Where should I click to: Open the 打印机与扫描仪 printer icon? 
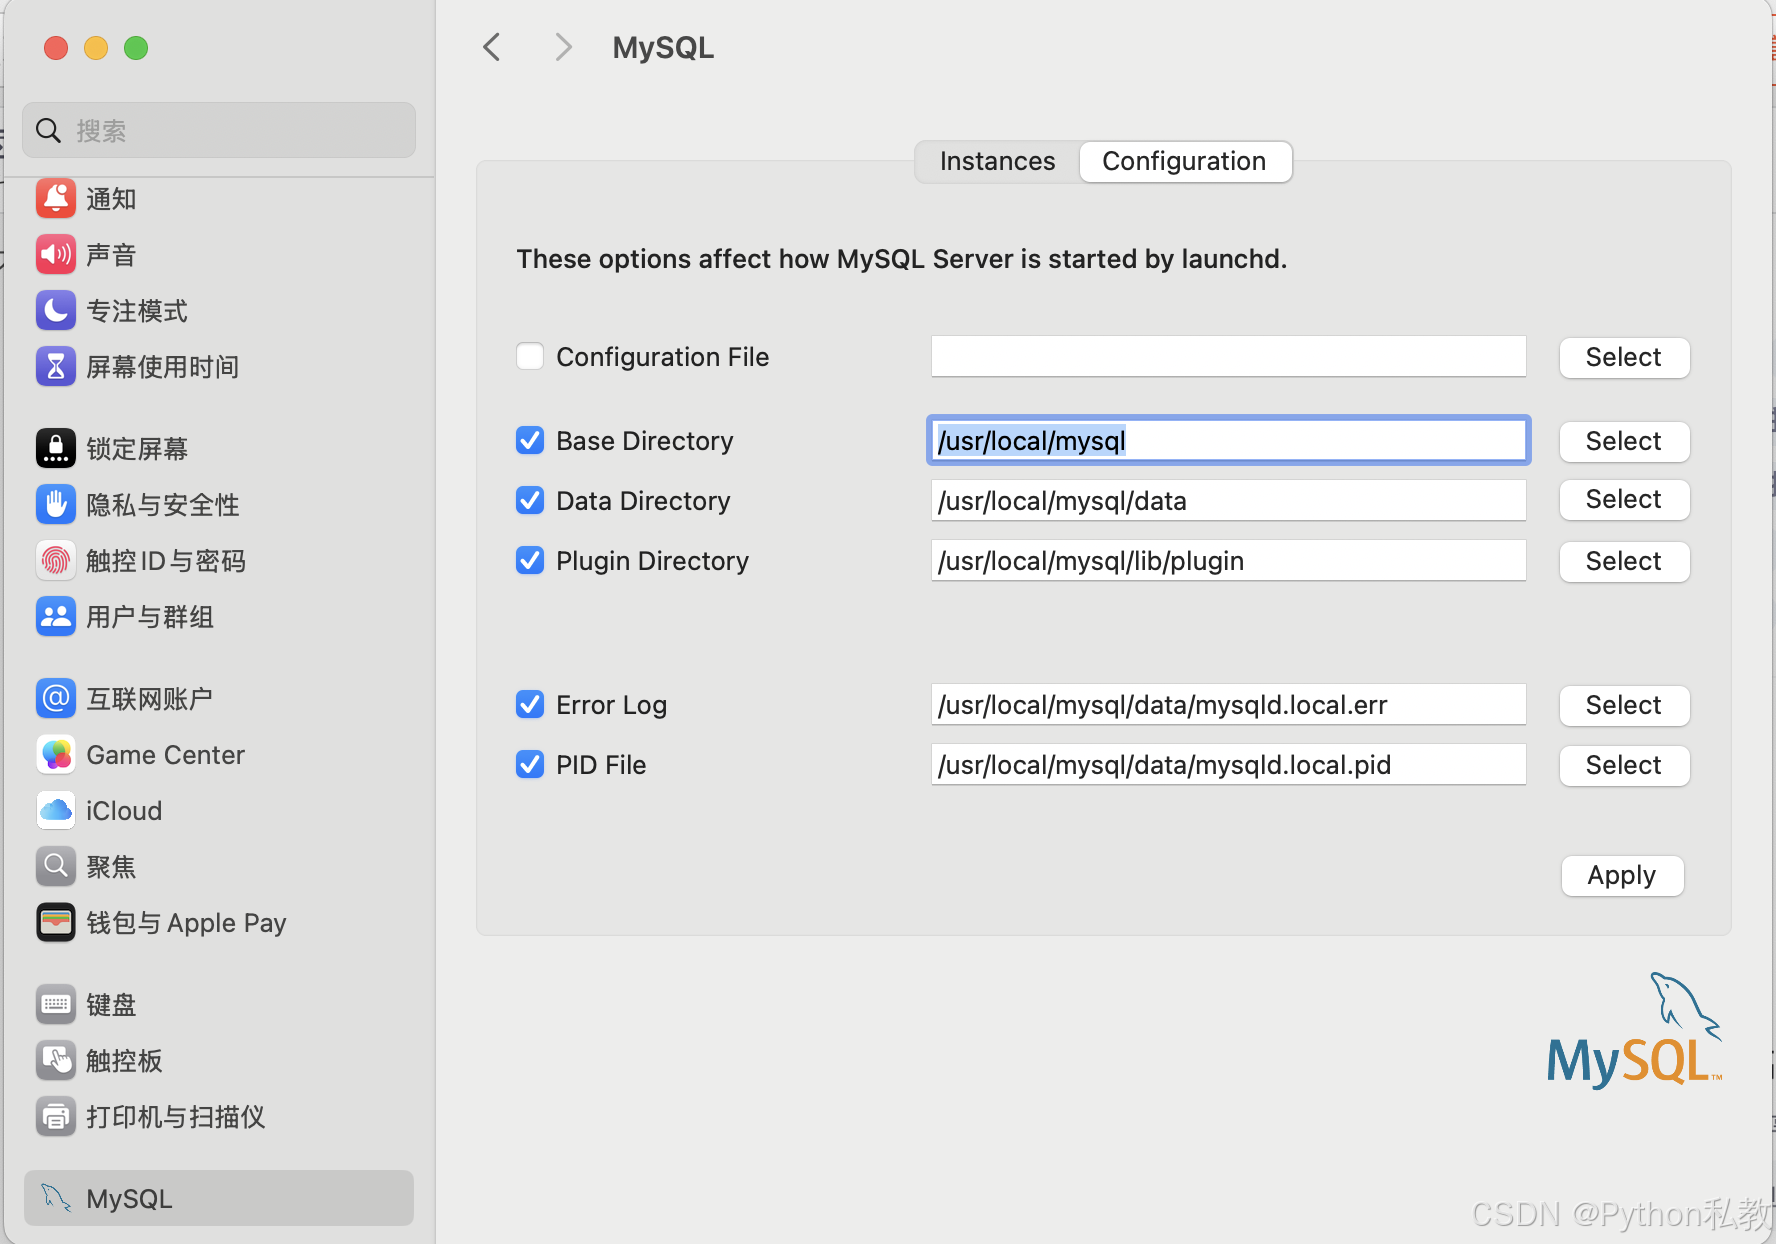pos(56,1117)
